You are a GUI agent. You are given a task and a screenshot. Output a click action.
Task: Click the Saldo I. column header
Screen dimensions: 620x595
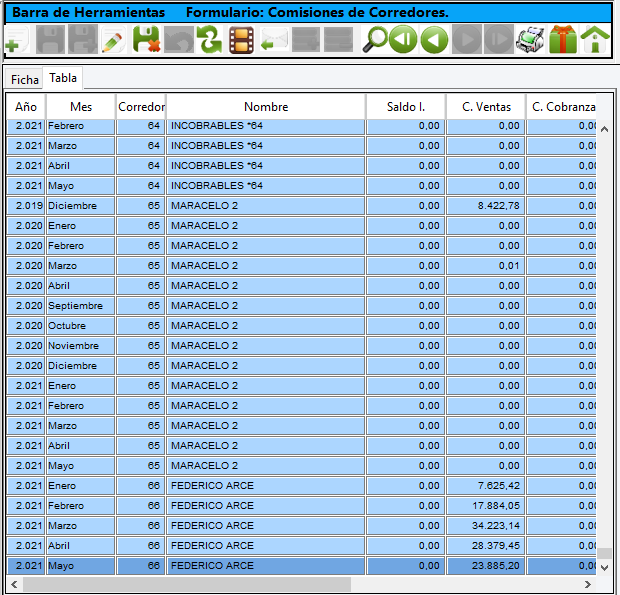click(x=406, y=107)
